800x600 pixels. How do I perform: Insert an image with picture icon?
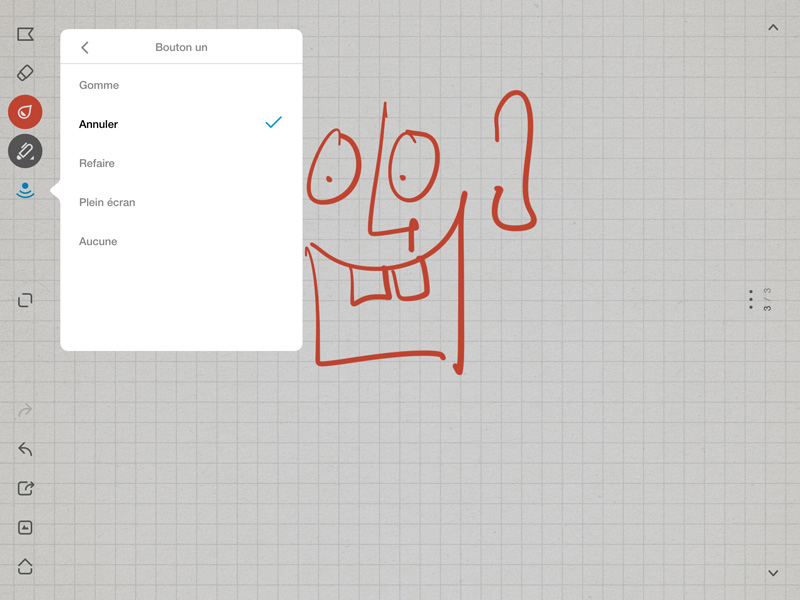[25, 528]
